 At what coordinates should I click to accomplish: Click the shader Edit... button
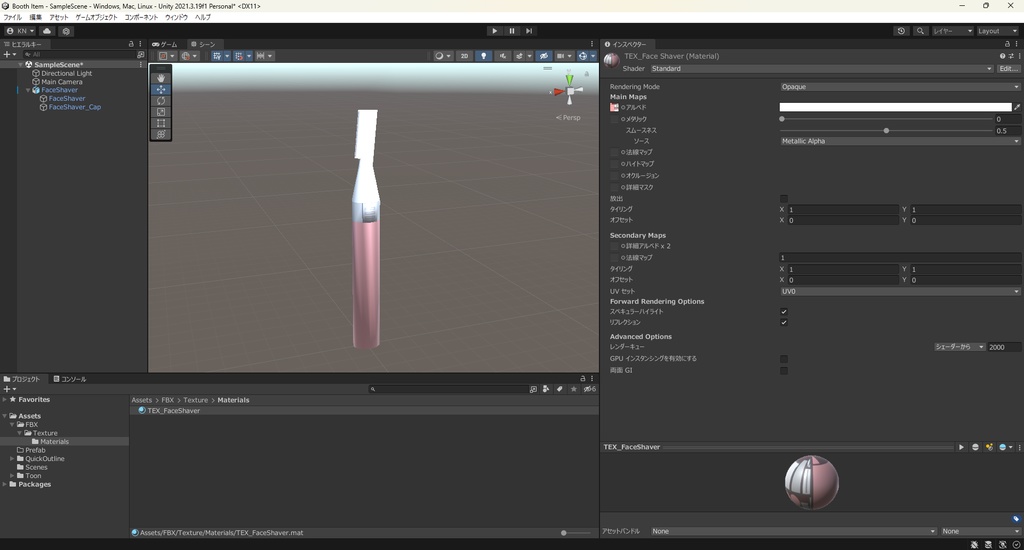[x=1008, y=69]
